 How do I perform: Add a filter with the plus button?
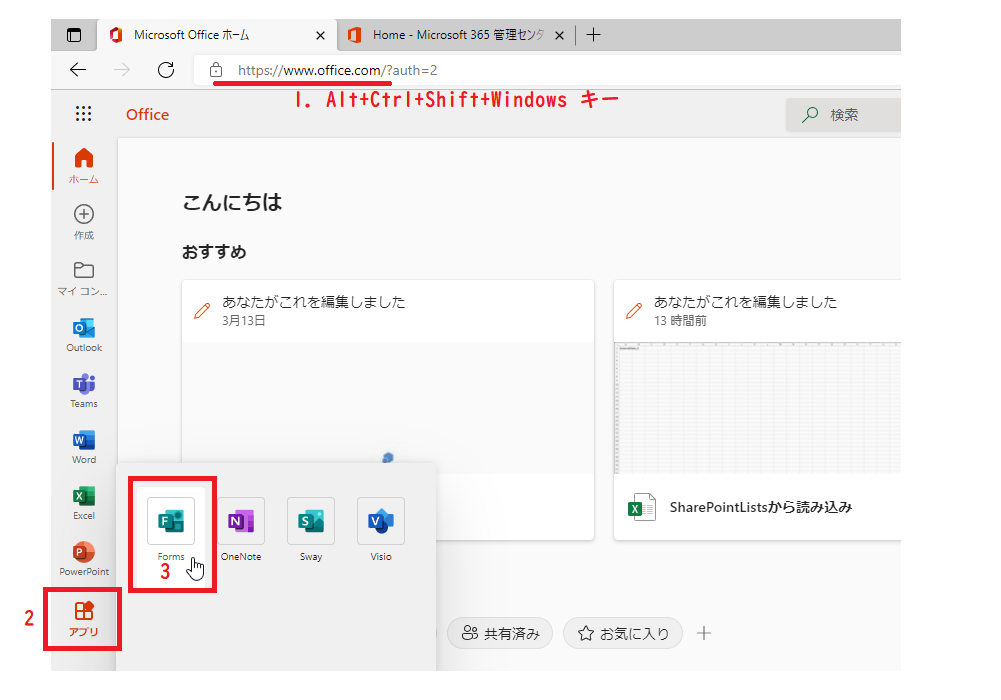(x=704, y=633)
